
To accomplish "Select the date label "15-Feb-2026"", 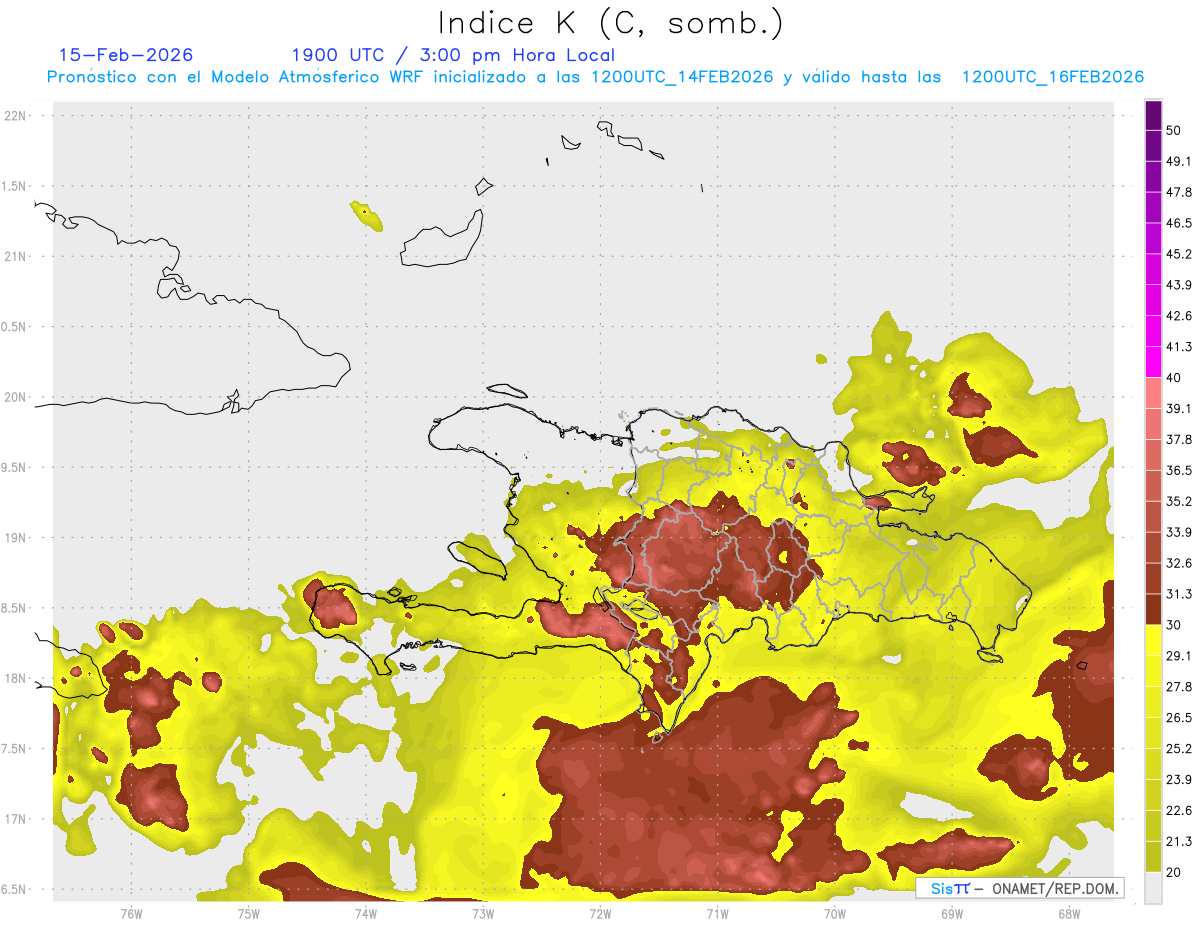I will click(x=126, y=55).
